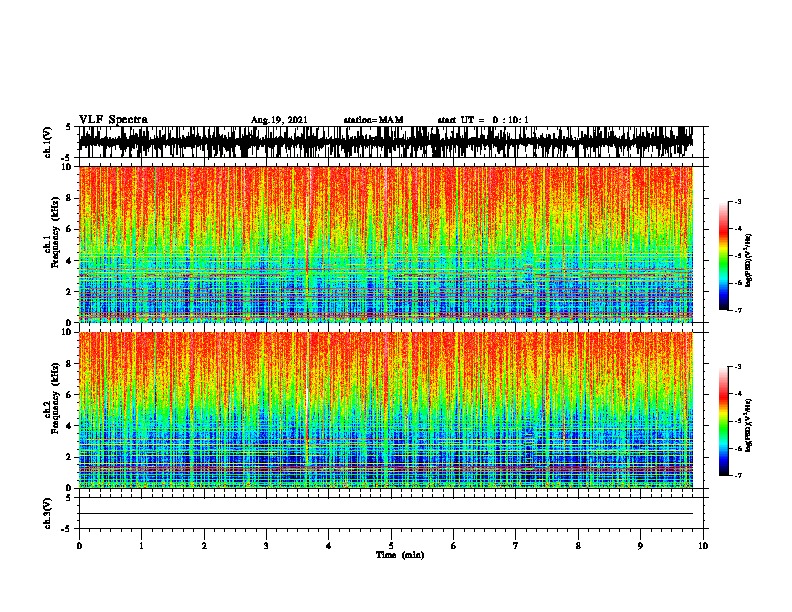Click the "-7" tick on ch.2 colorbar
The height and width of the screenshot is (612, 792).
pyautogui.click(x=738, y=476)
